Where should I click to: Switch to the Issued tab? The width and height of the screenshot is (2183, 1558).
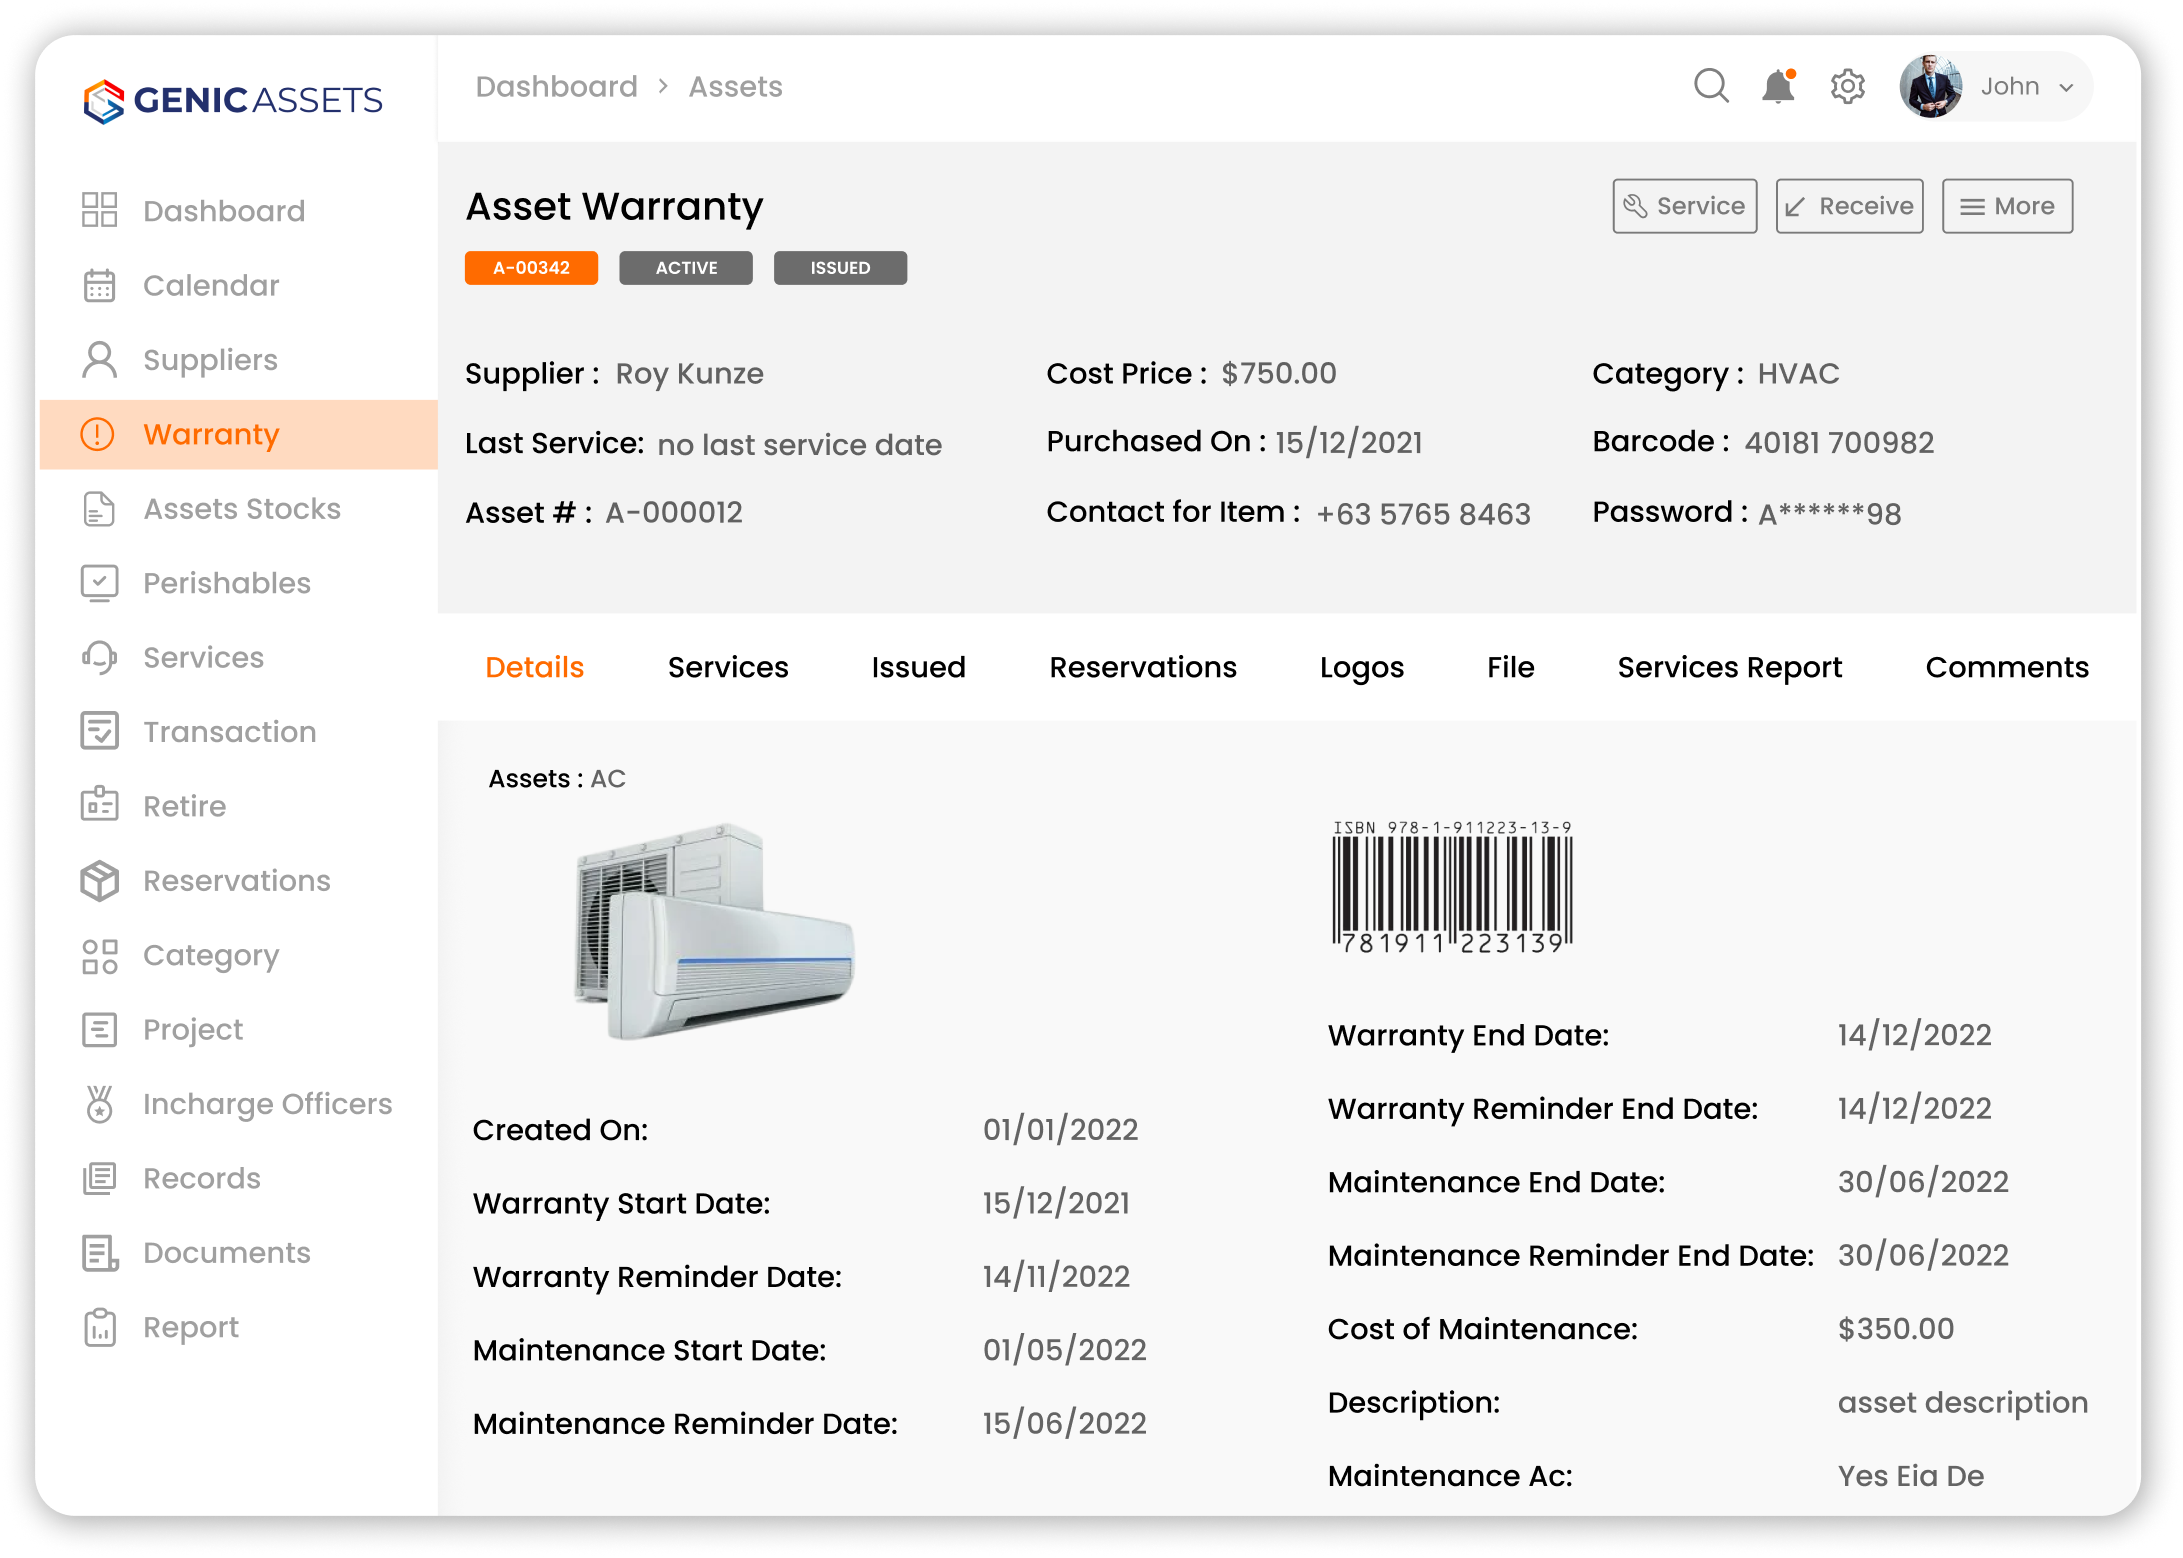click(918, 667)
